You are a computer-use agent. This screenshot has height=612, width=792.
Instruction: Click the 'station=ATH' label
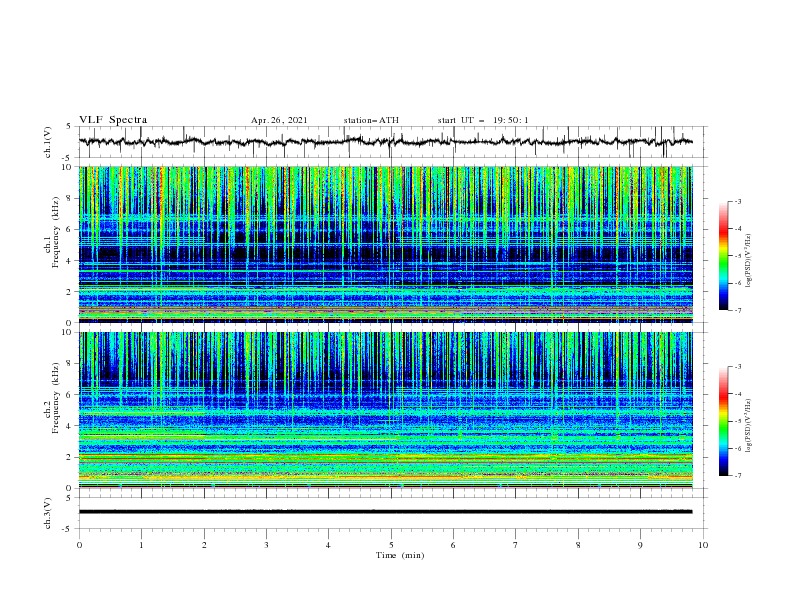tap(371, 120)
